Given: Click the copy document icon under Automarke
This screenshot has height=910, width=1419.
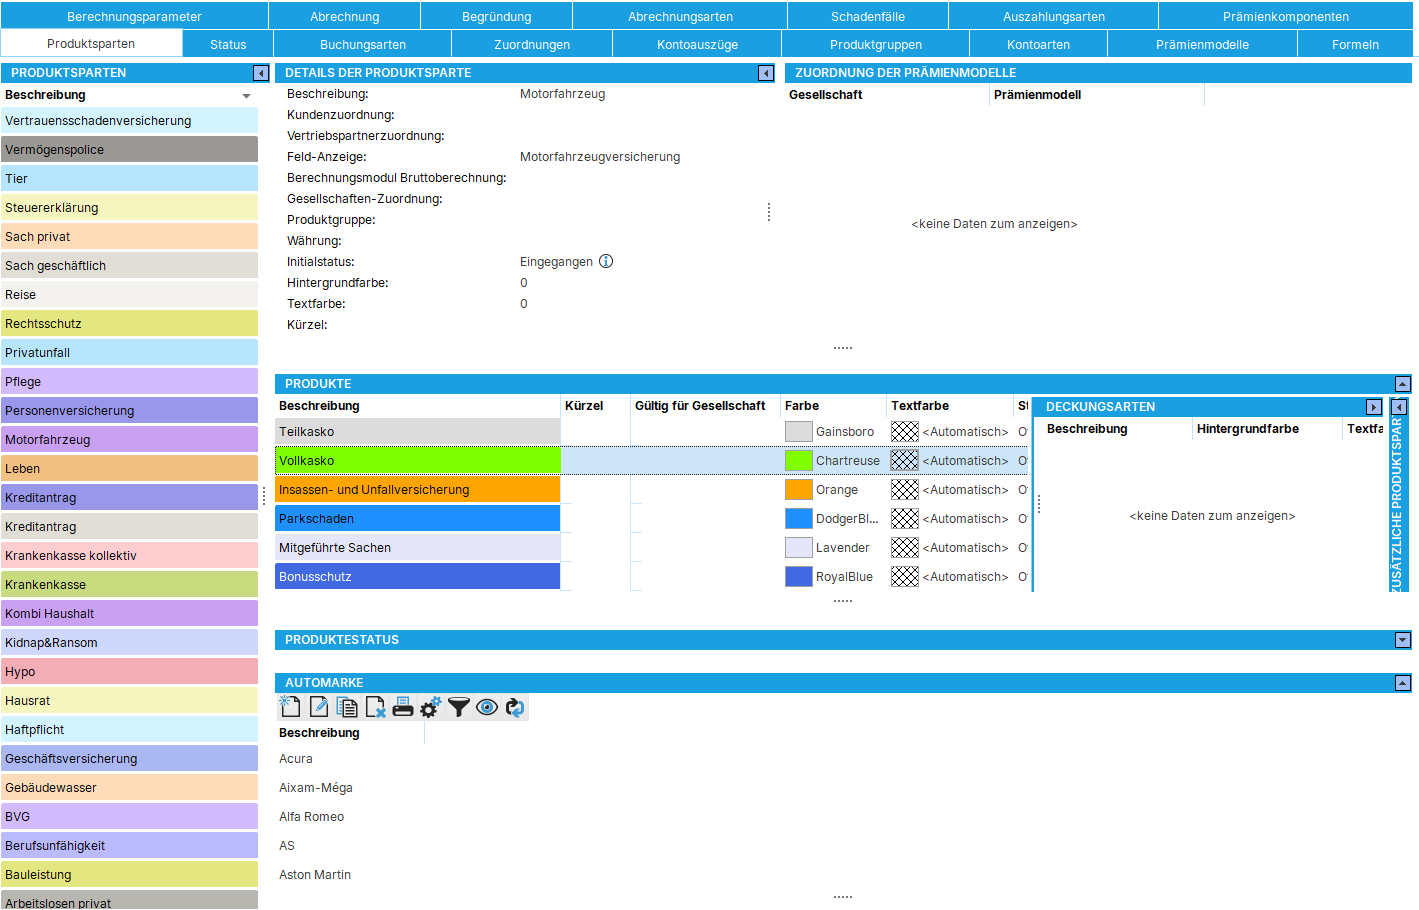Looking at the screenshot, I should [x=346, y=707].
